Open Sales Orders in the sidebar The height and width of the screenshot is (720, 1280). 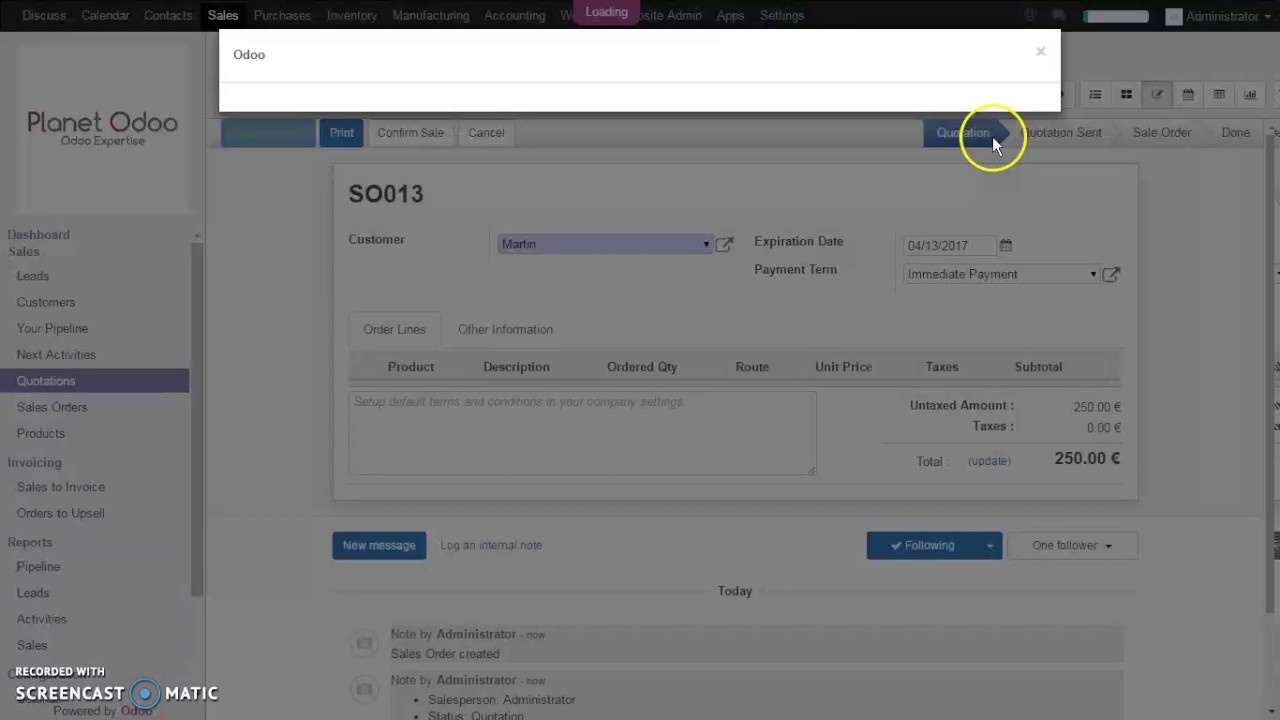pyautogui.click(x=52, y=407)
